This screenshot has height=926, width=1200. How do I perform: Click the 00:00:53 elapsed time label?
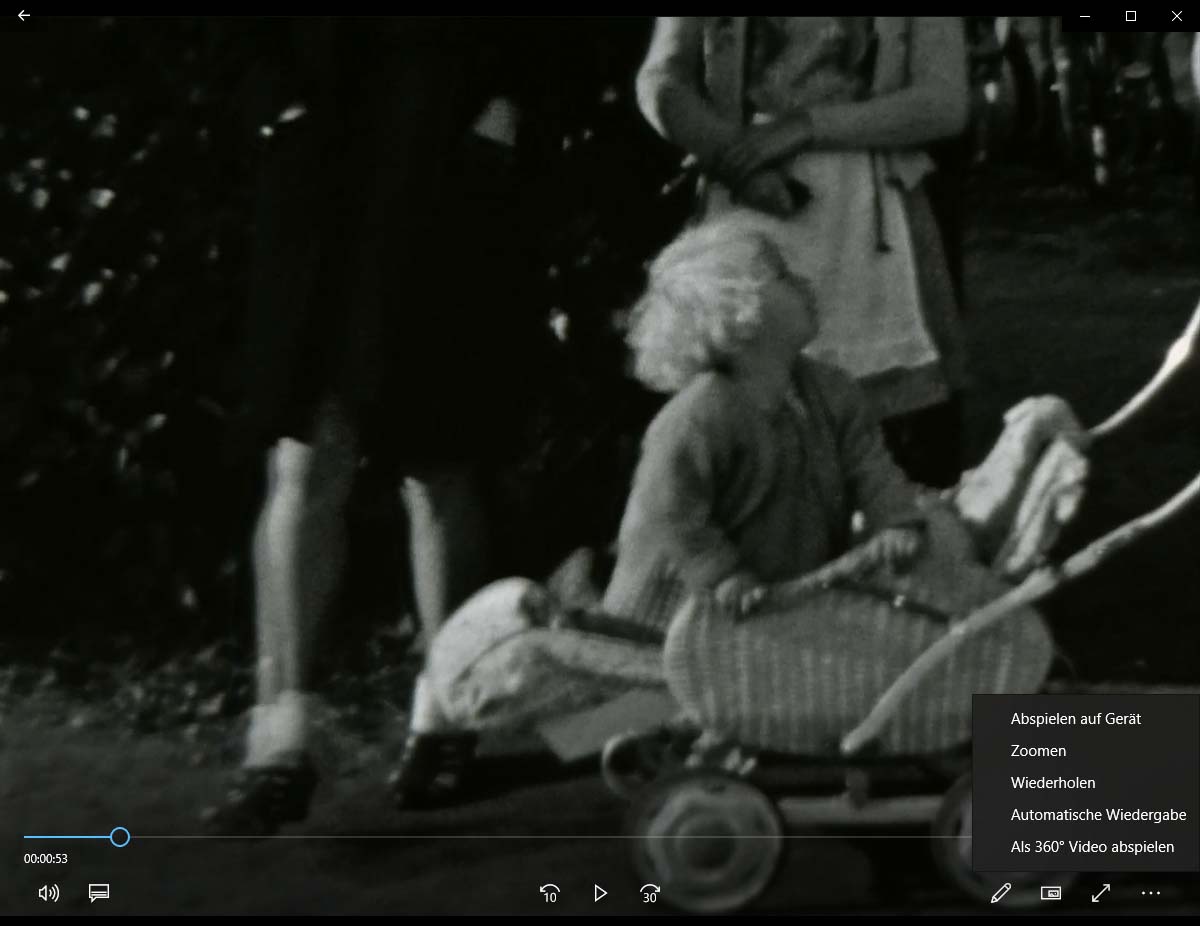(46, 859)
